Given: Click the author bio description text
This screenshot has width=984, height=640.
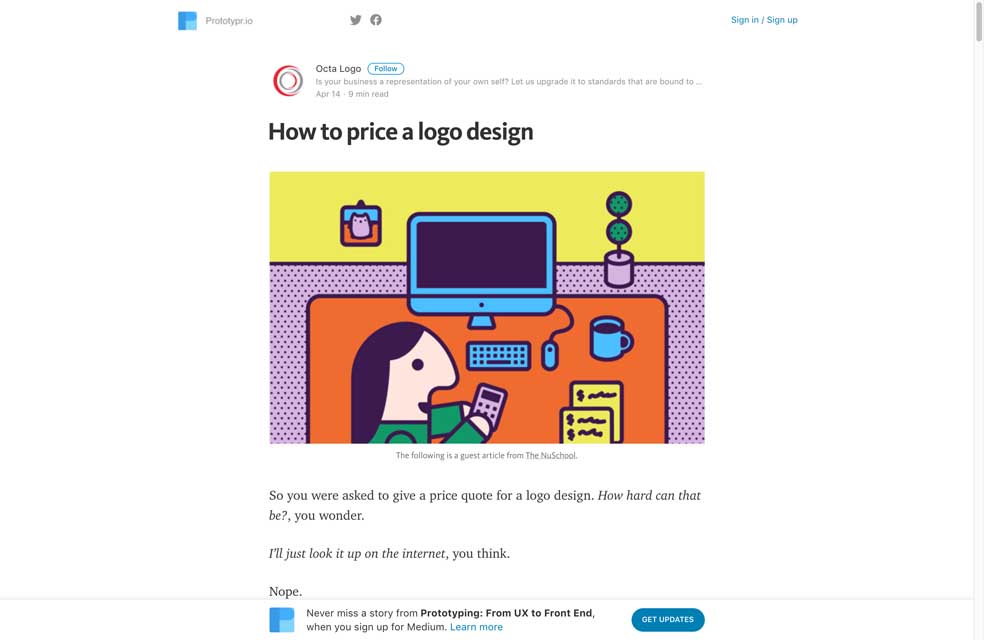Looking at the screenshot, I should coord(508,82).
